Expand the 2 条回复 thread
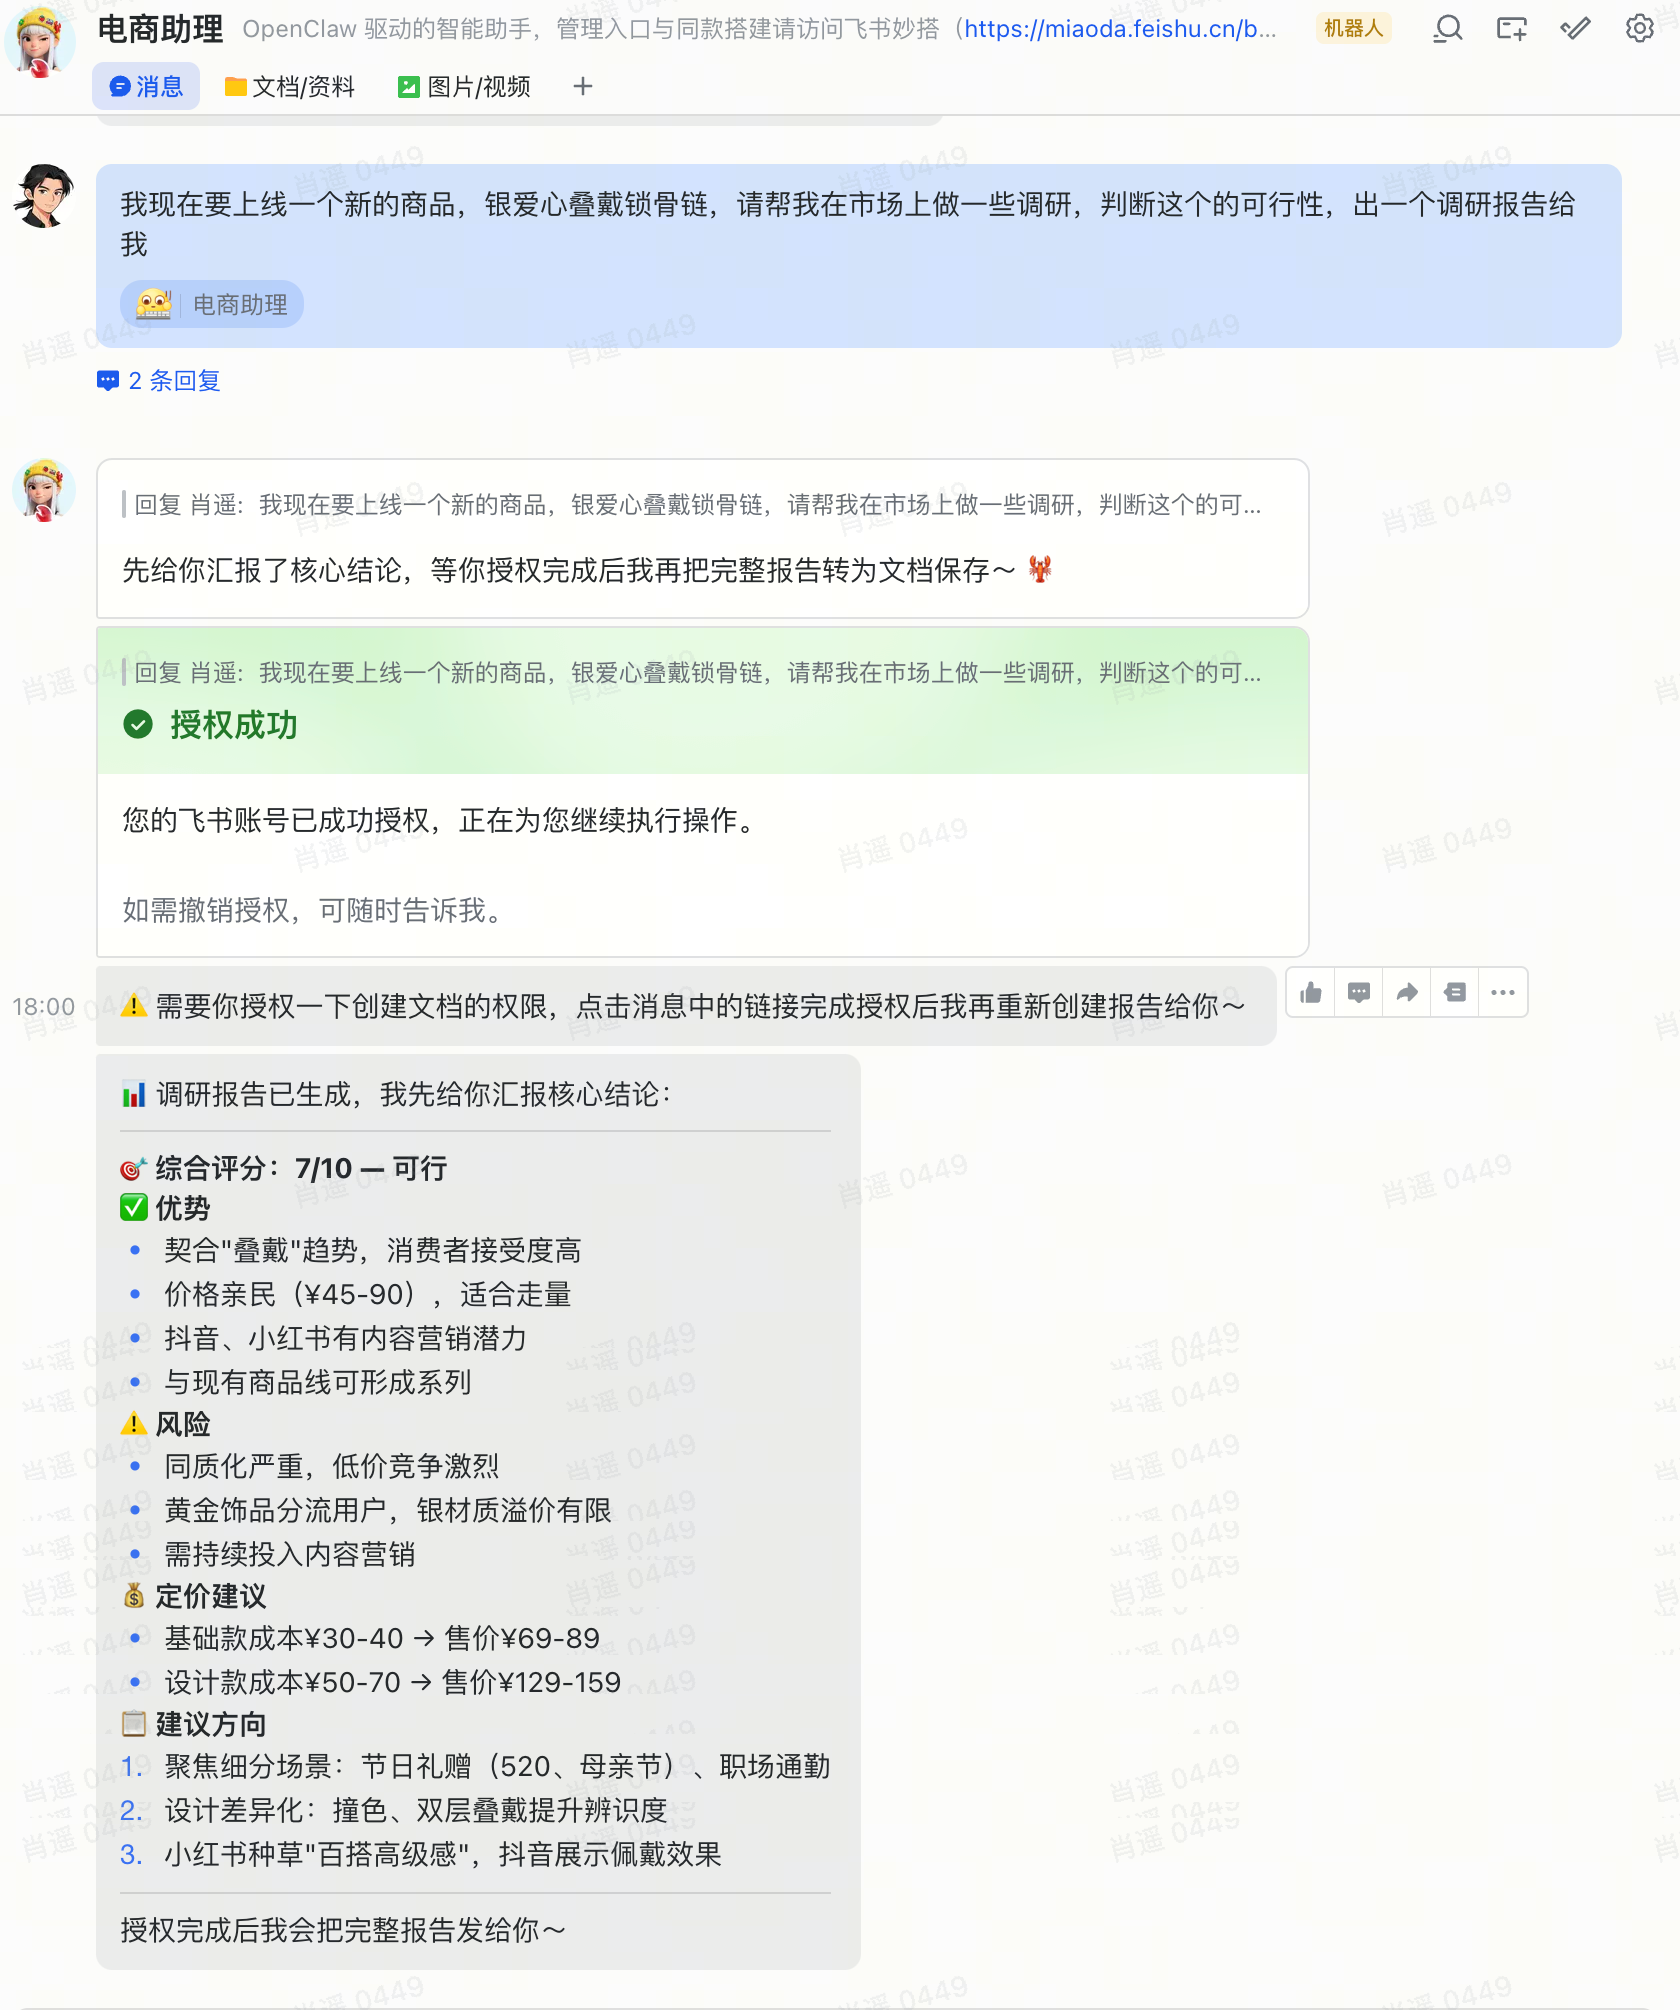The image size is (1680, 2010). click(x=160, y=381)
